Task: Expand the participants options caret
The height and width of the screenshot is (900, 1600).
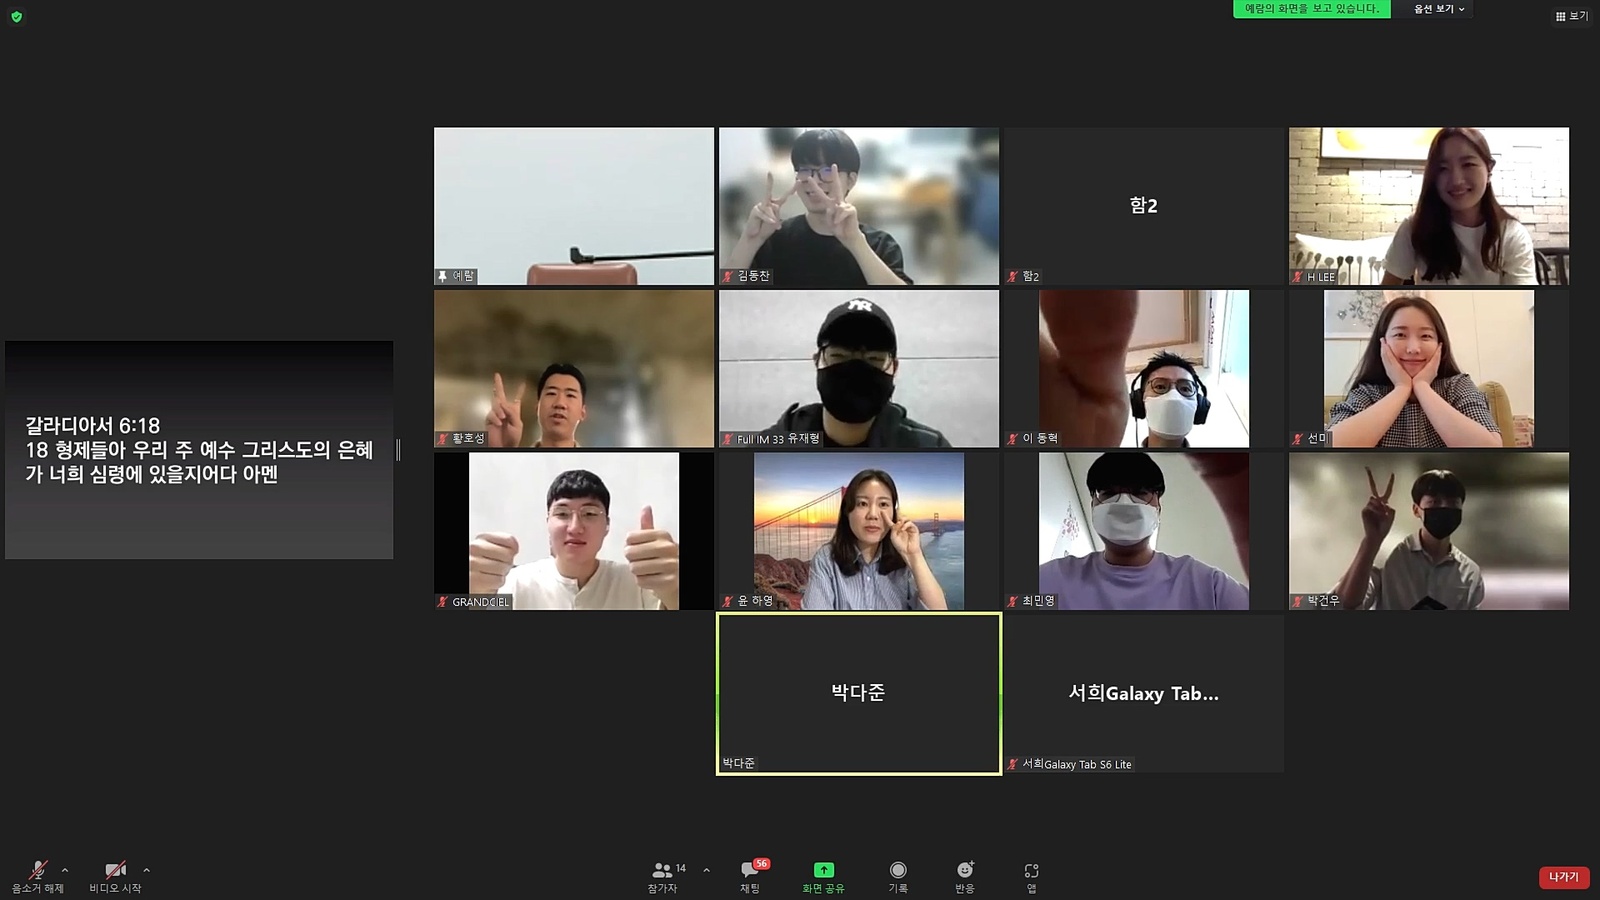Action: click(707, 870)
